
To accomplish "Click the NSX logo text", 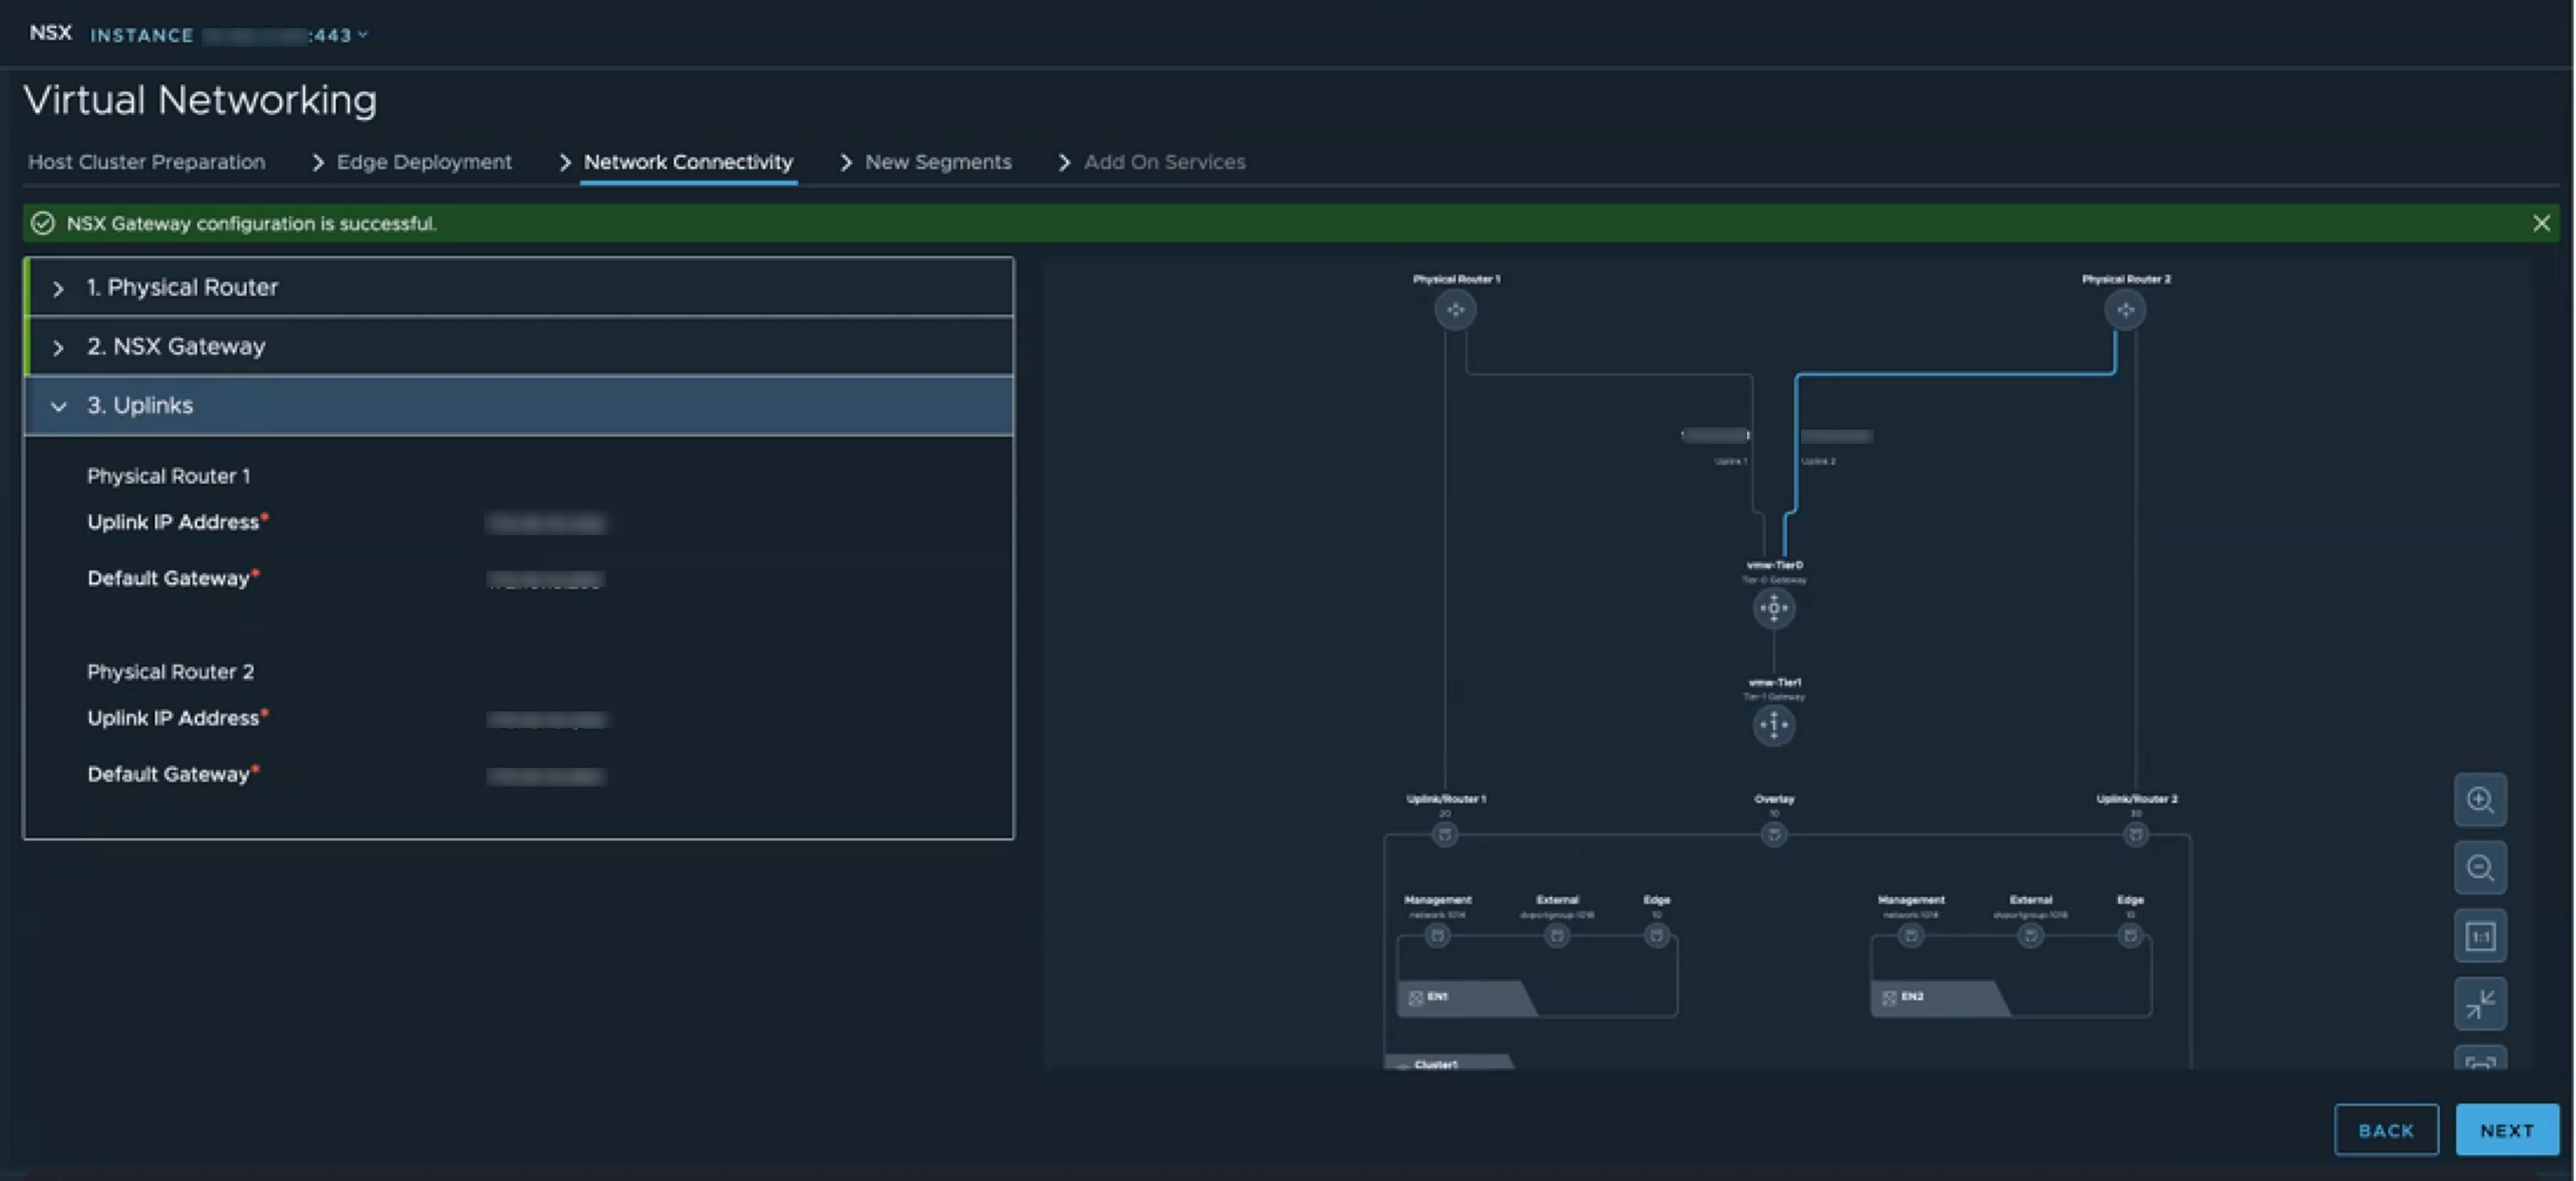I will [50, 33].
